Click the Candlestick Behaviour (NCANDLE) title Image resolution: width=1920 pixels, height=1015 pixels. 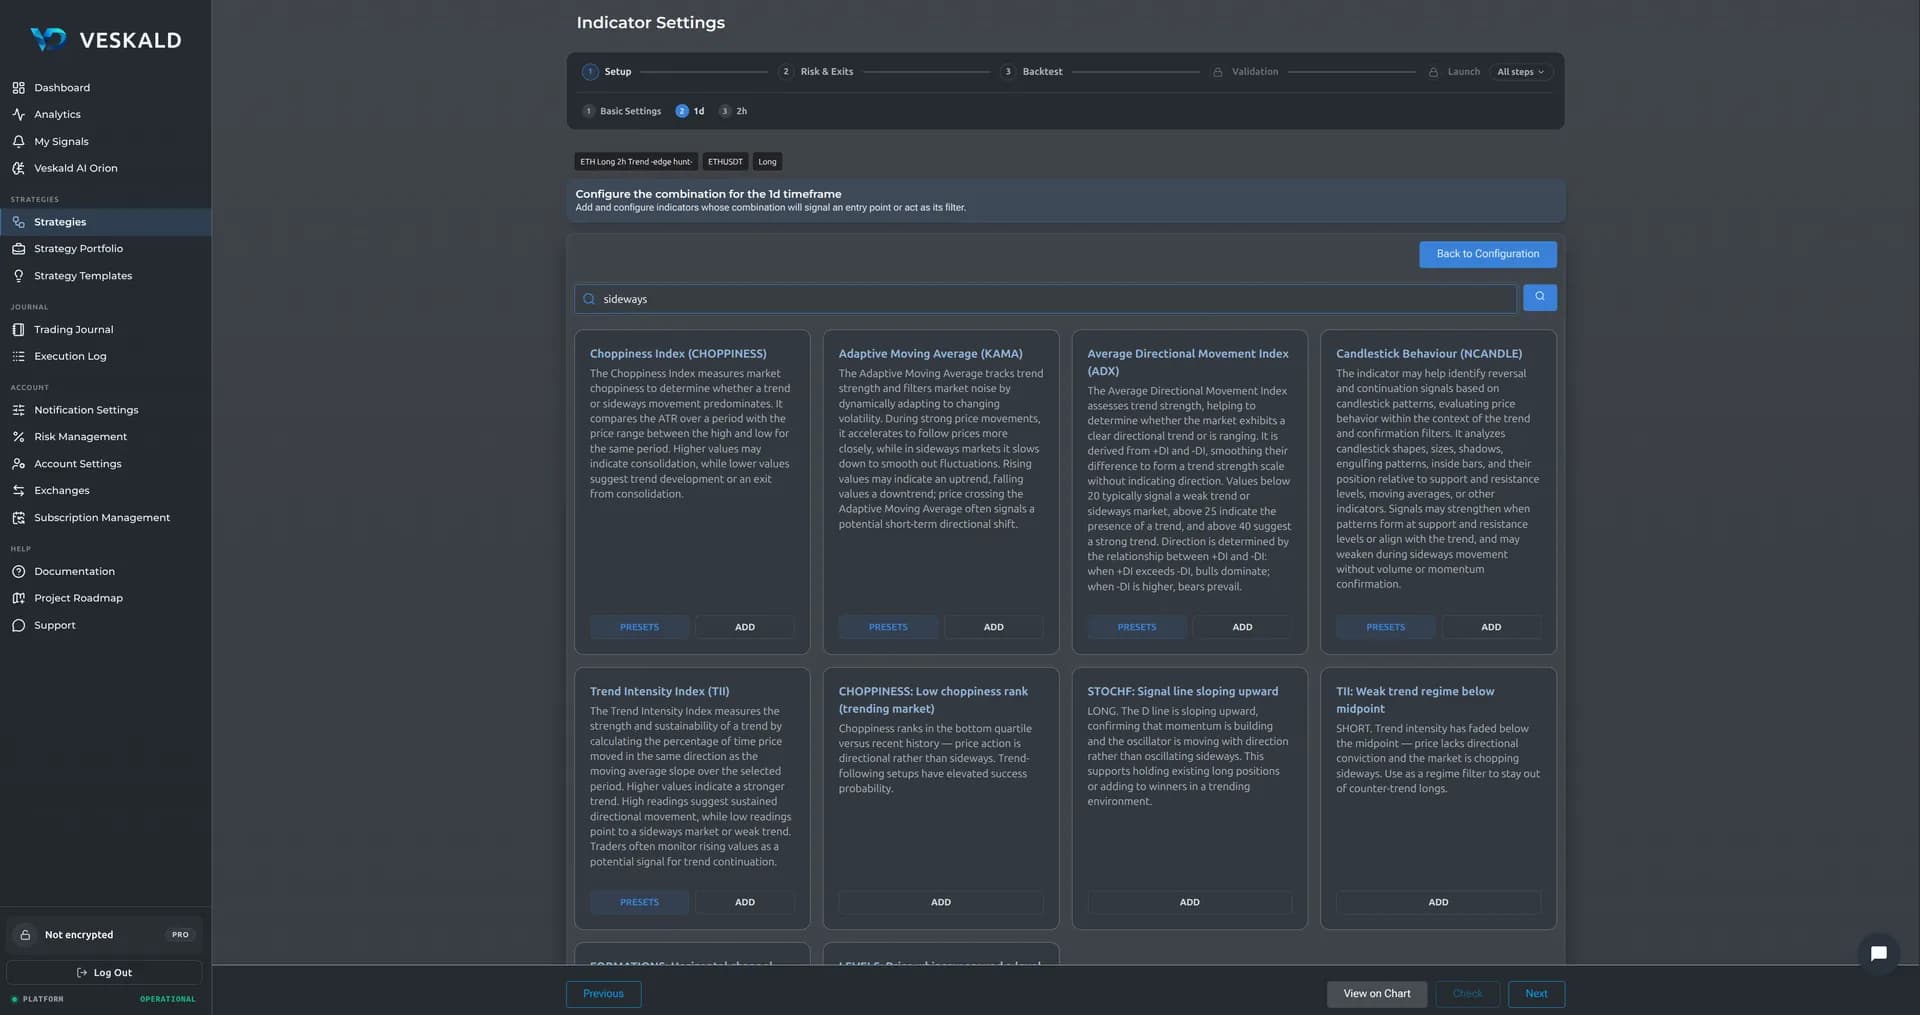coord(1429,354)
